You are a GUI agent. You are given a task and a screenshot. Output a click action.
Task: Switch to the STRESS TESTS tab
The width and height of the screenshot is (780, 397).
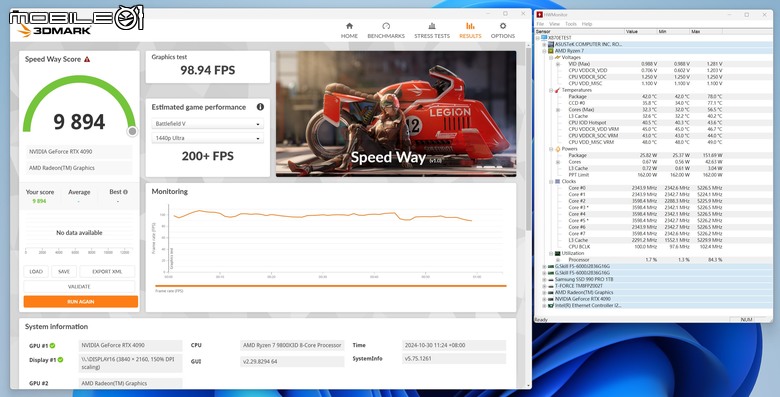pyautogui.click(x=432, y=30)
